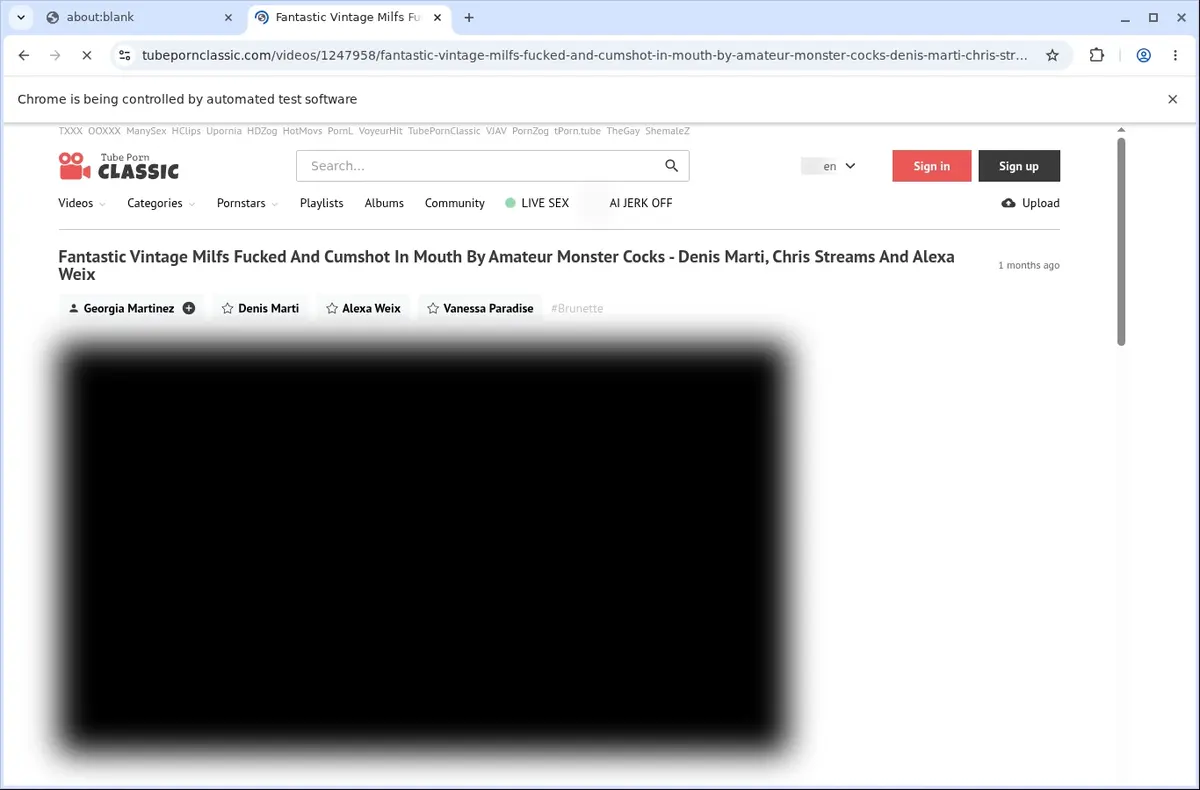Open the Chrome profile icon
Image resolution: width=1200 pixels, height=790 pixels.
pyautogui.click(x=1143, y=55)
